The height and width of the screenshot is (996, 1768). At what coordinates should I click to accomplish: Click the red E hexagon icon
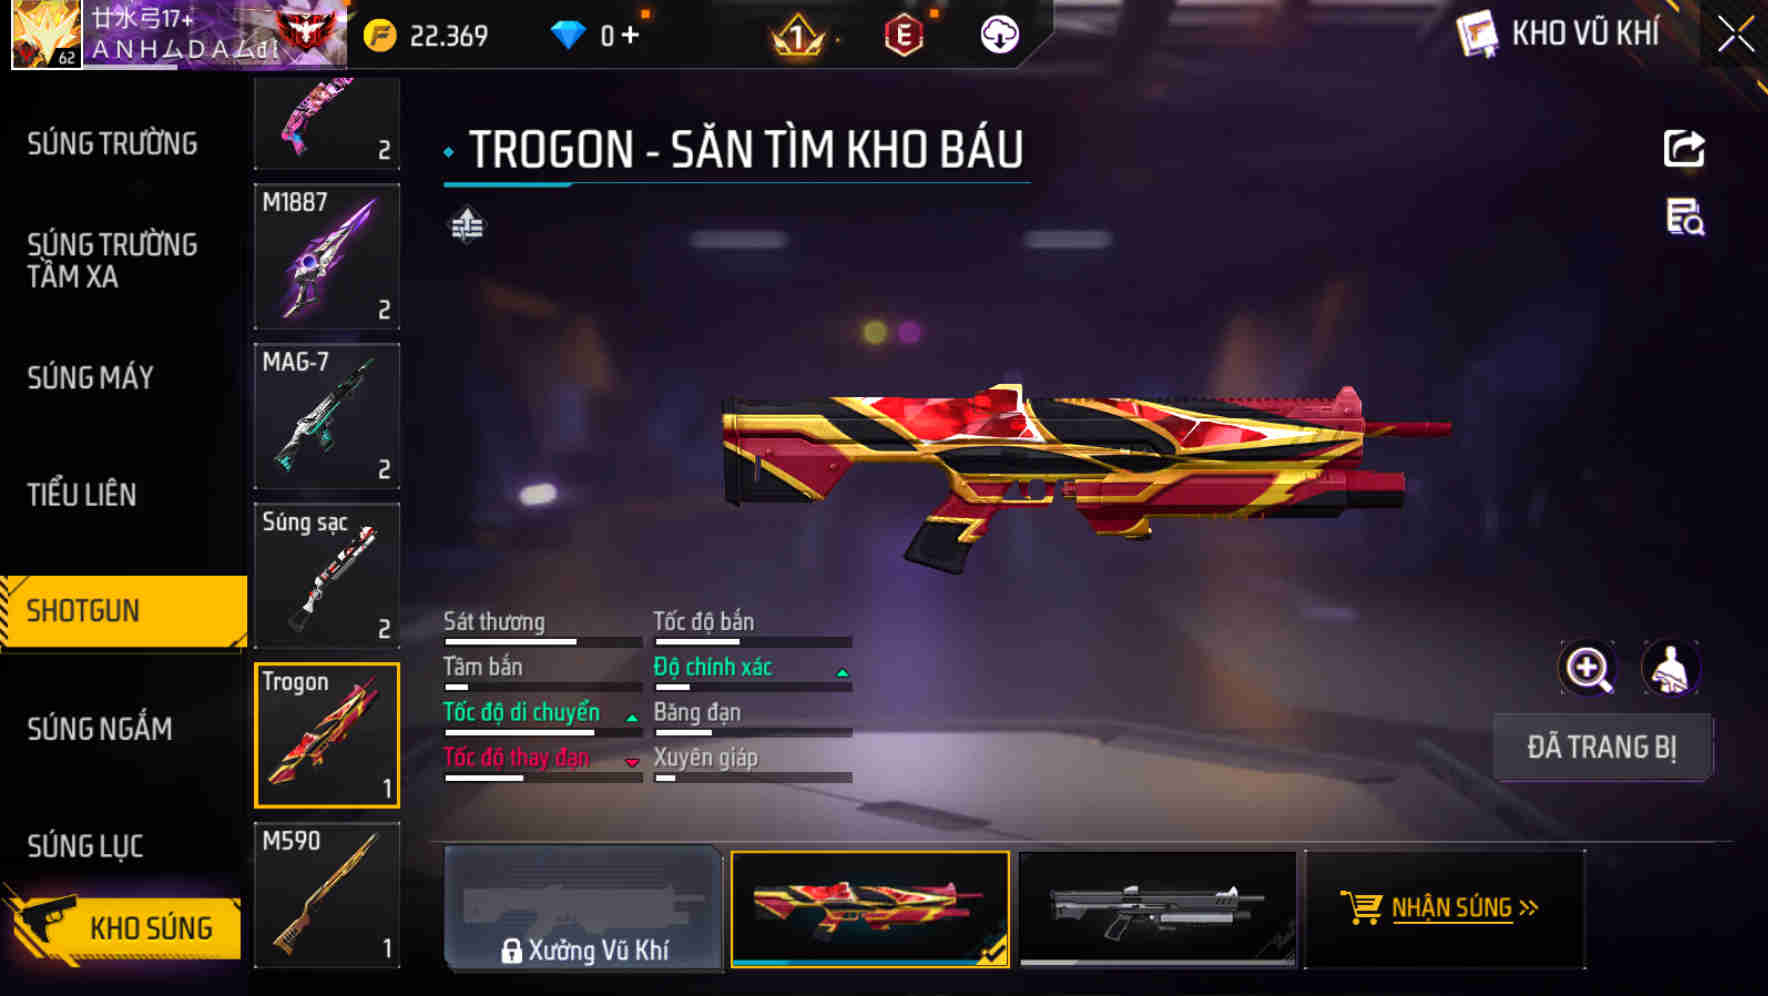[903, 36]
